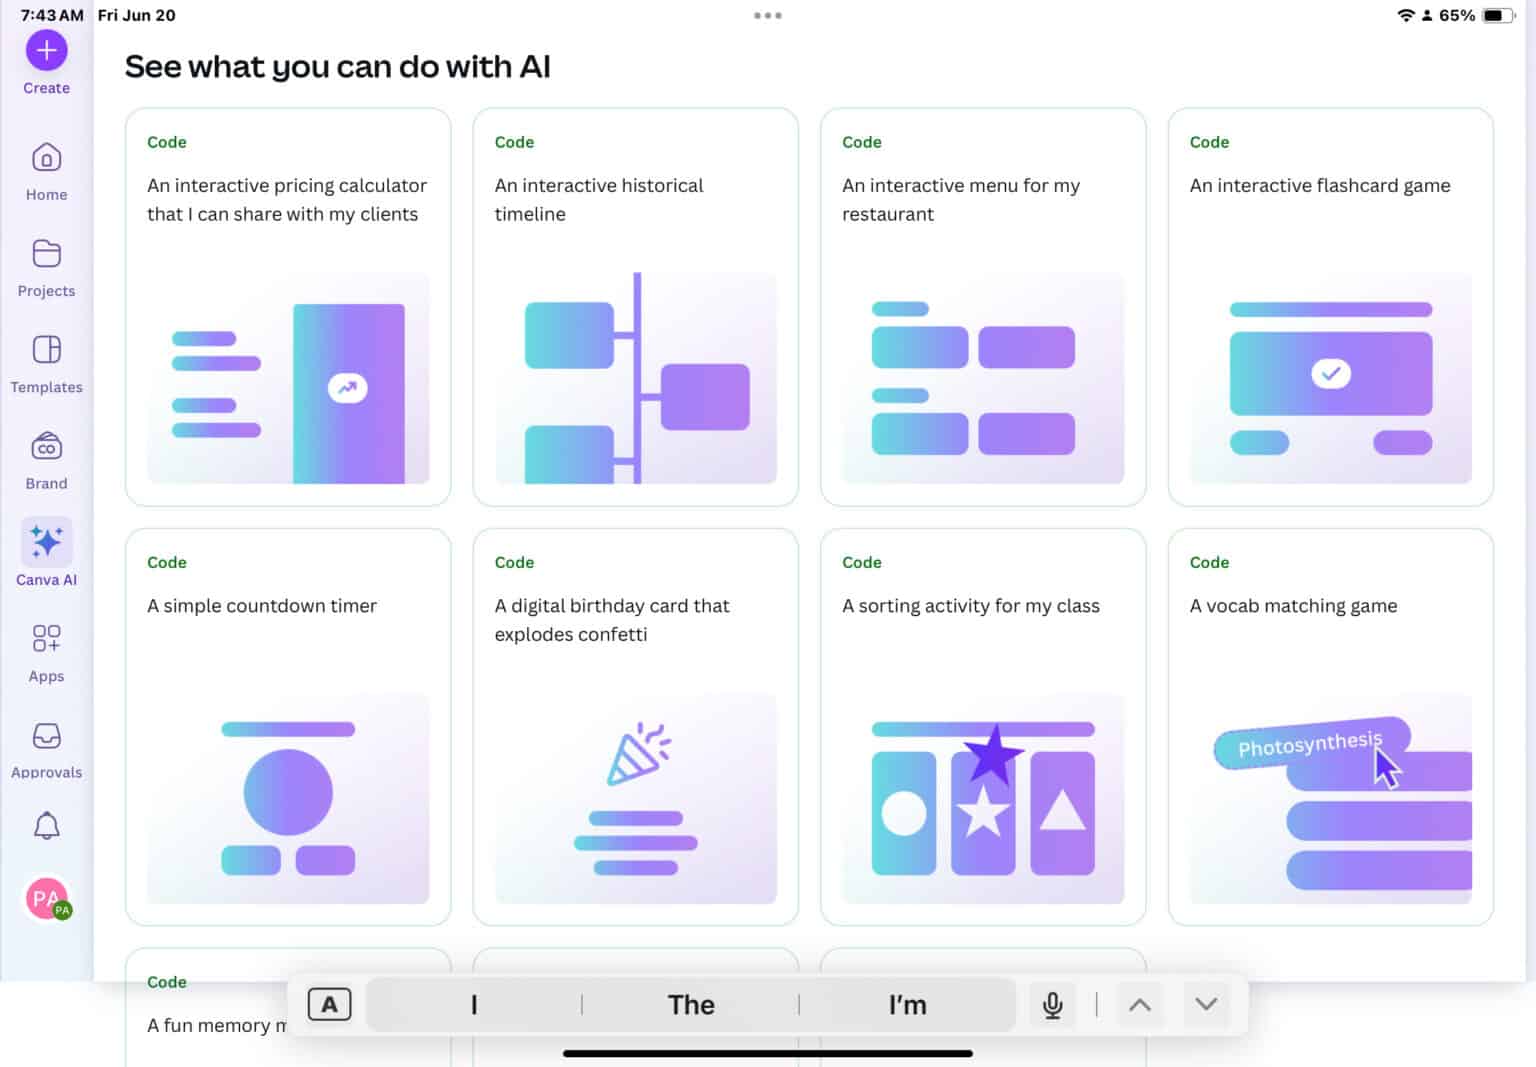Choose 'An interactive flashcard game' prompt card

pos(1329,305)
